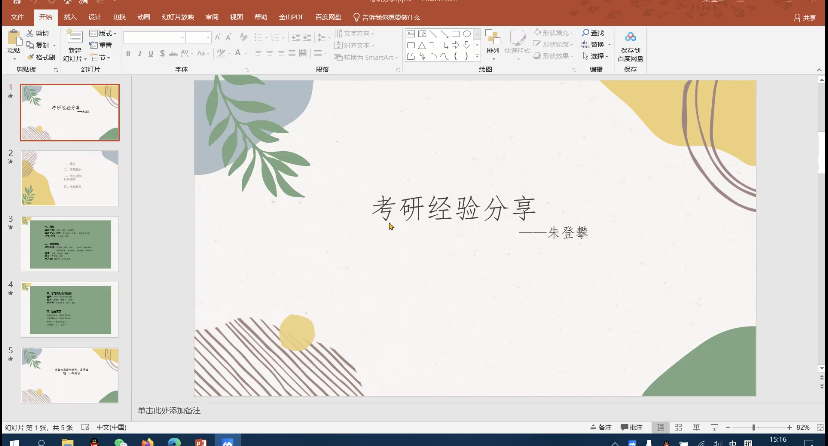Open Slide Sorter view from status bar
This screenshot has height=446, width=828.
[679, 427]
